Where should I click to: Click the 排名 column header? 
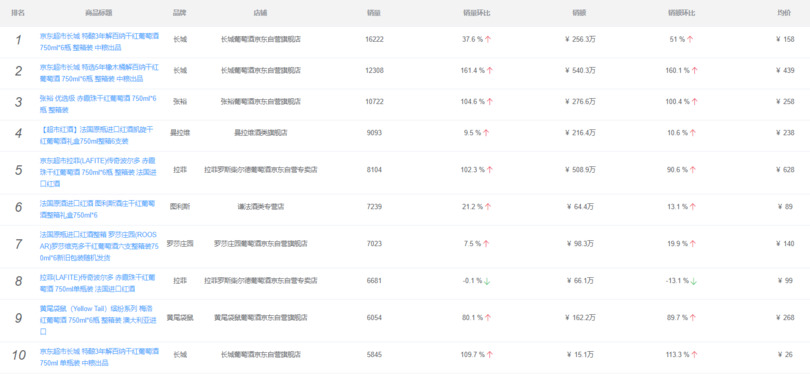(x=18, y=12)
